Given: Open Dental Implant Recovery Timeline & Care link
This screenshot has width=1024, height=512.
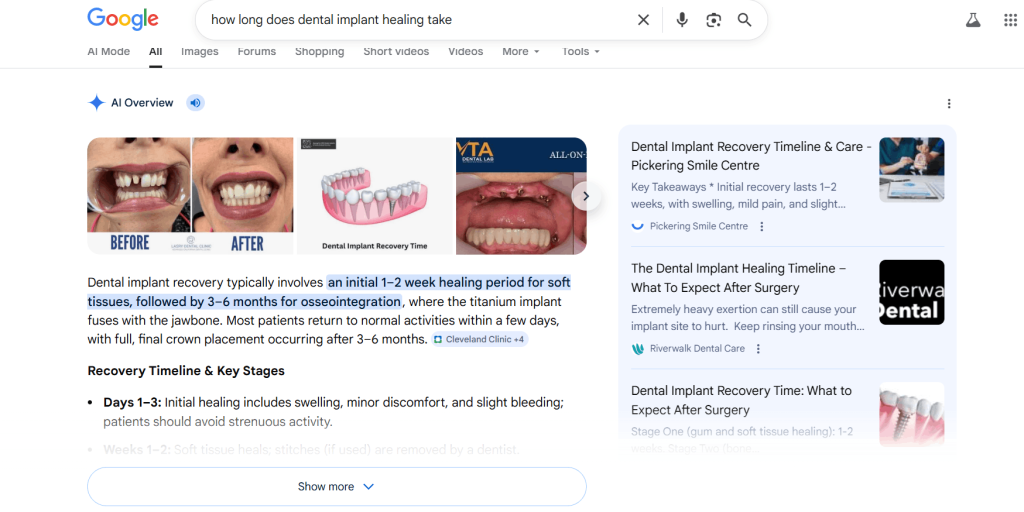Looking at the screenshot, I should click(751, 156).
